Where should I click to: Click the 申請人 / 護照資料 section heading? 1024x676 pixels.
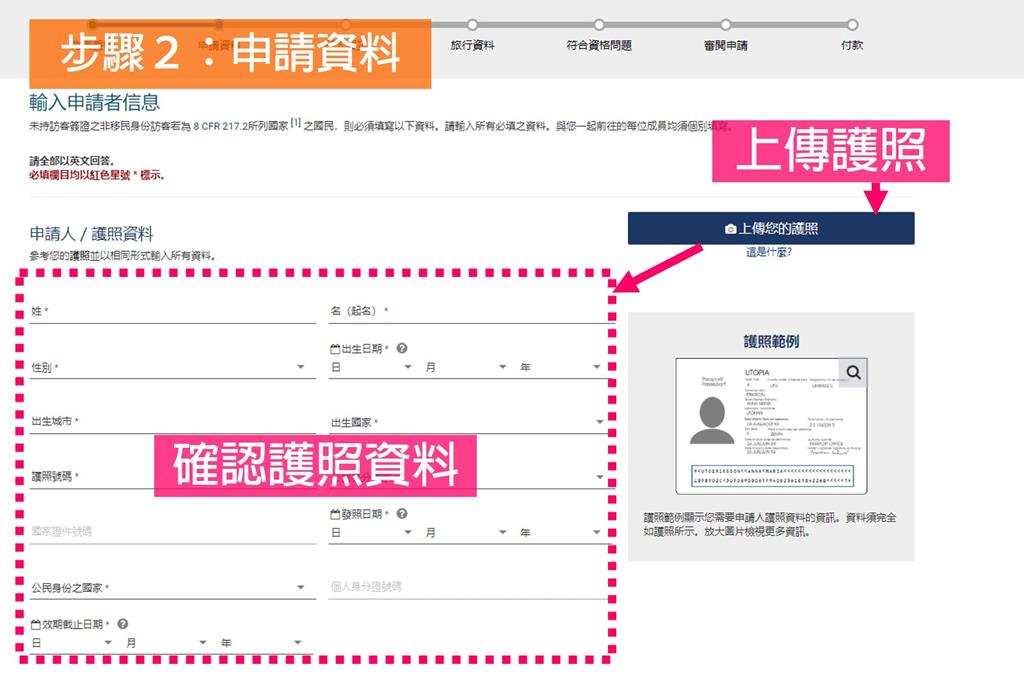pyautogui.click(x=91, y=234)
